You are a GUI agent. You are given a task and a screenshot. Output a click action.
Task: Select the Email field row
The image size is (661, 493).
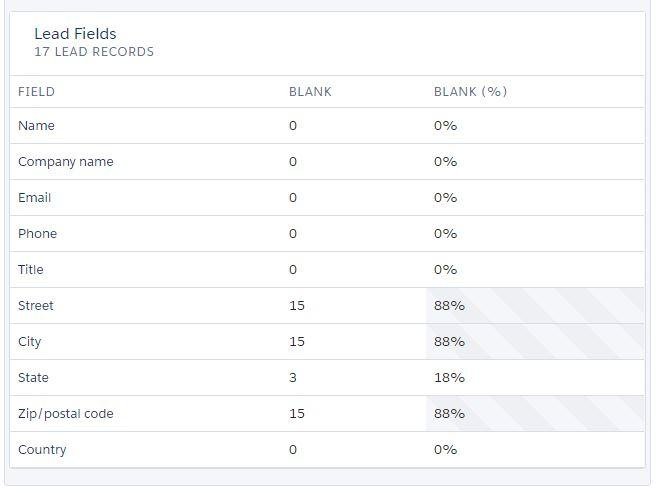click(327, 197)
